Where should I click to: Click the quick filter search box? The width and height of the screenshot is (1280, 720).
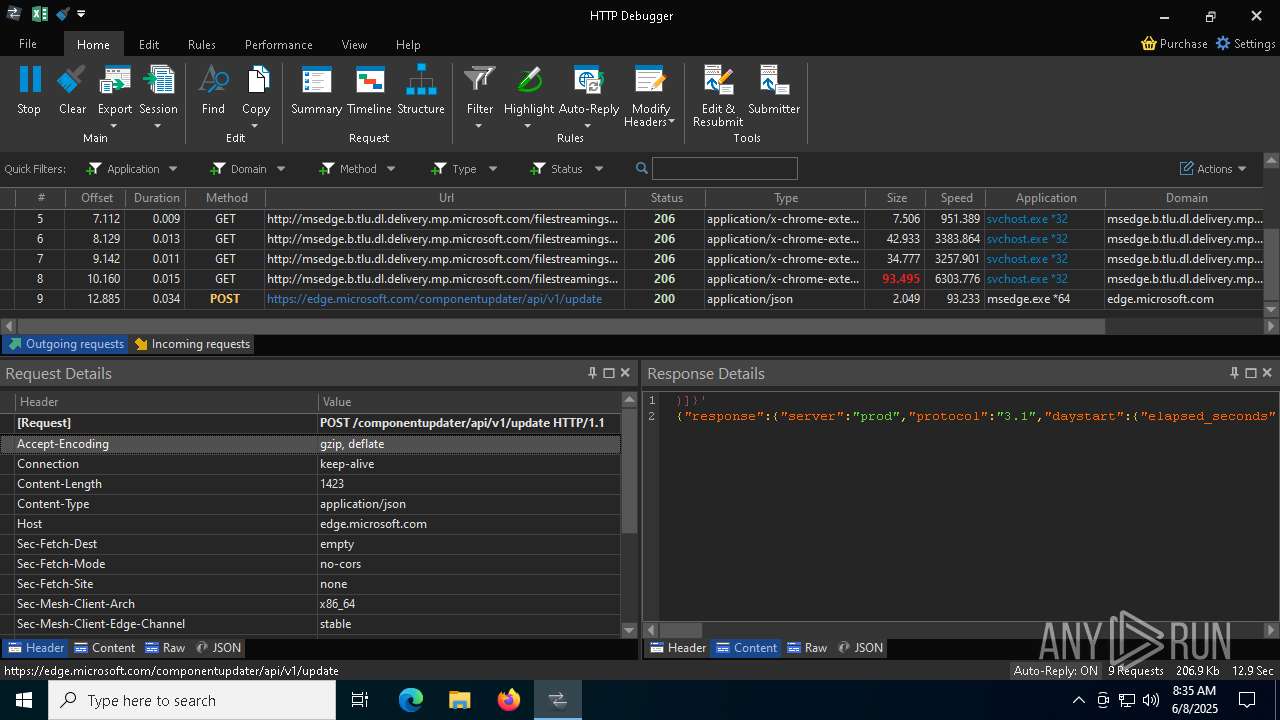click(x=725, y=168)
